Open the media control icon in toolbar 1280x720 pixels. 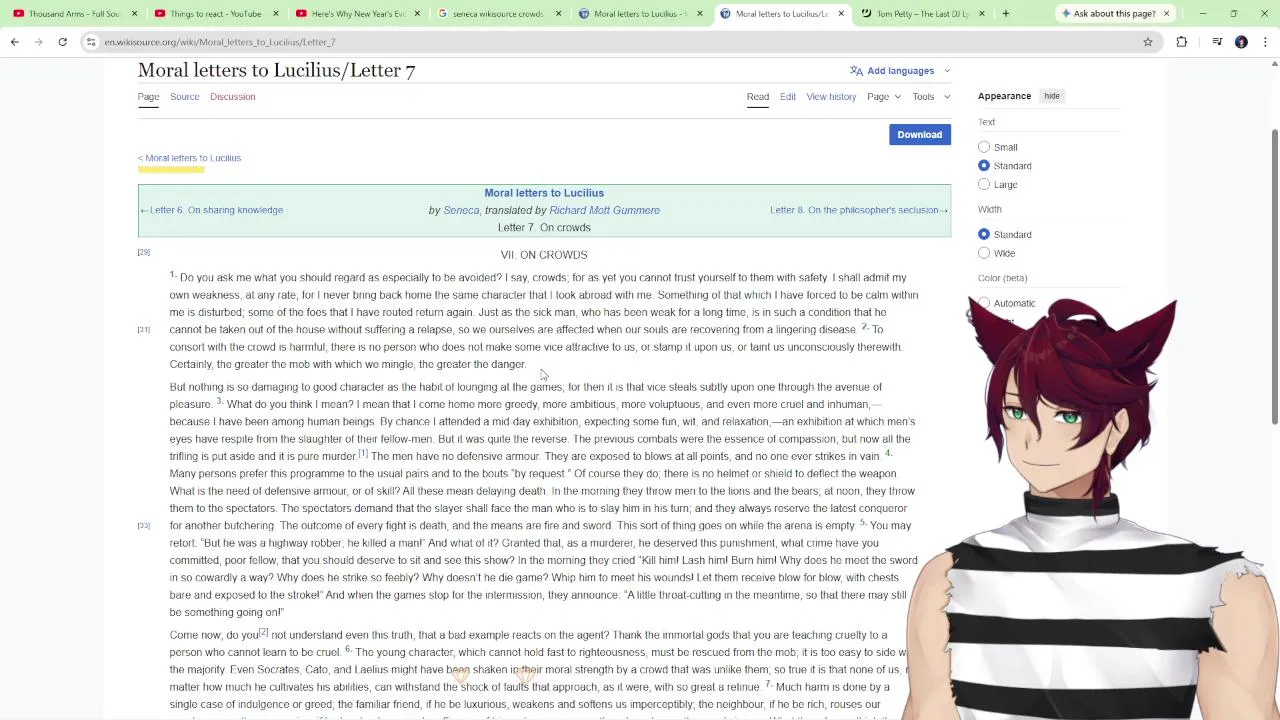click(x=1217, y=42)
